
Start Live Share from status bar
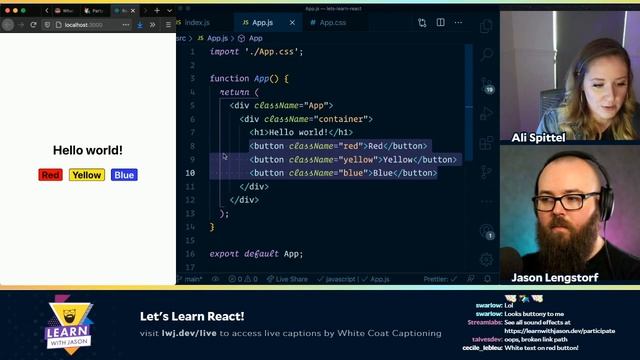click(287, 279)
